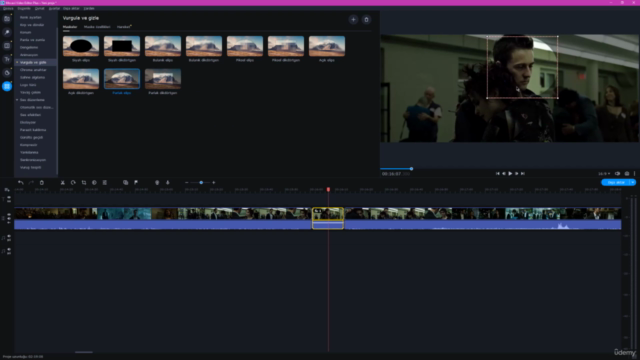This screenshot has width=640, height=360.
Task: Zoom out timeline with minus icon
Action: pyautogui.click(x=187, y=182)
